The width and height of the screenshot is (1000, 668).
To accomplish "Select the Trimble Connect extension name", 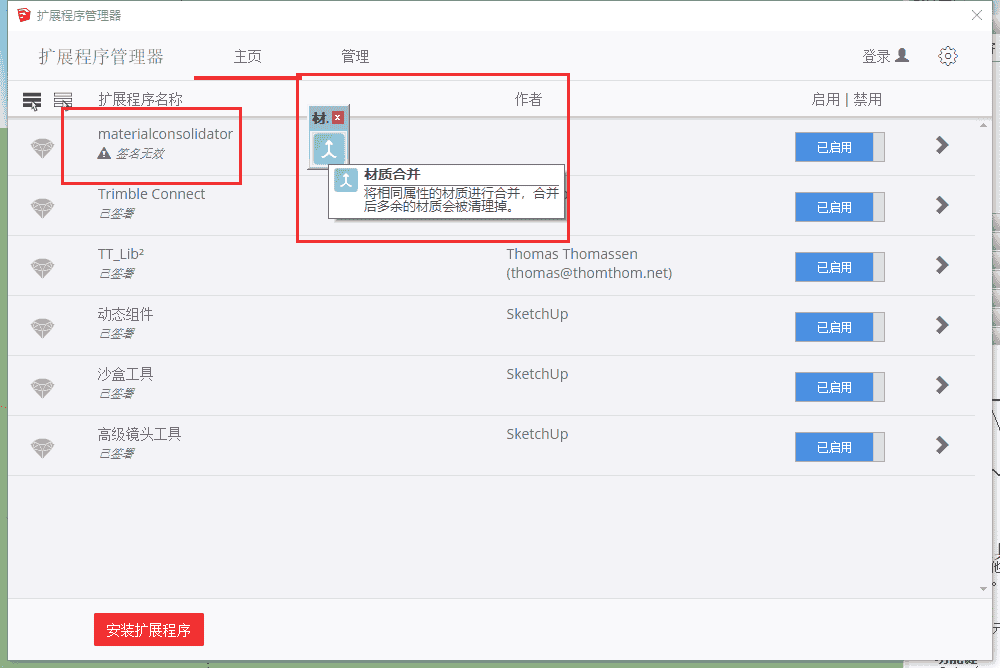I will (151, 194).
